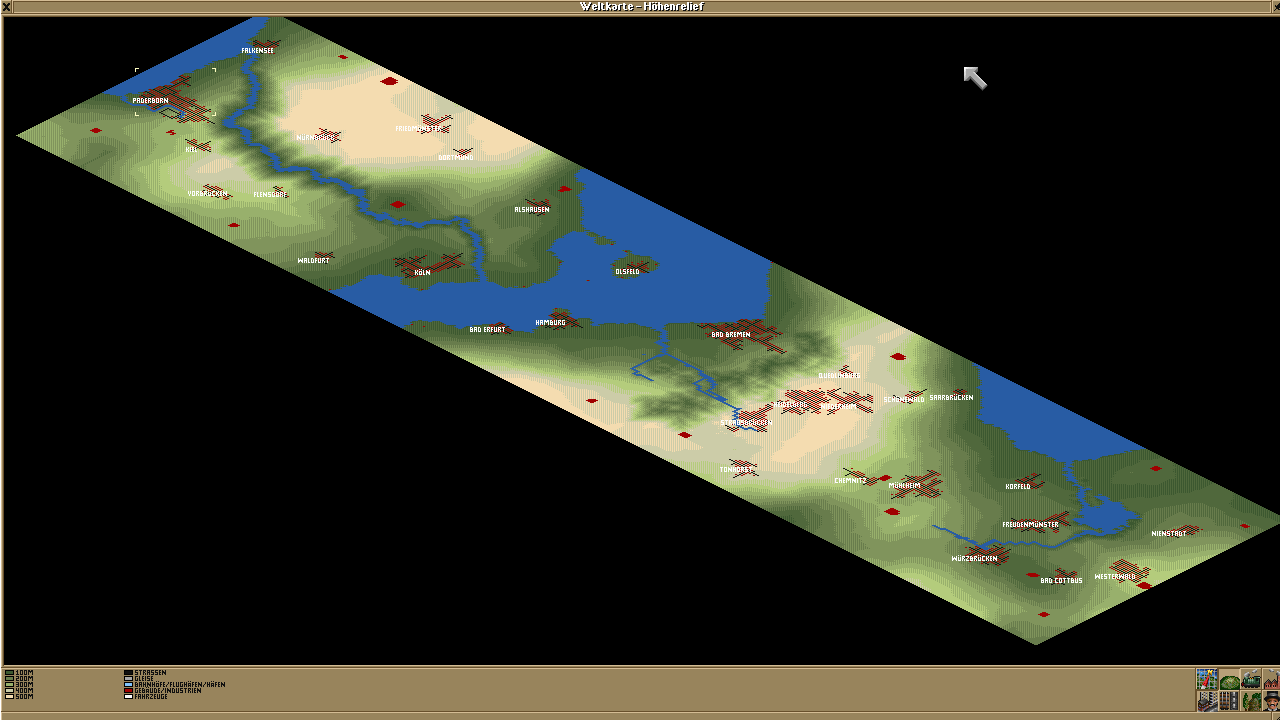The height and width of the screenshot is (720, 1280).
Task: Click the 100M dark green legend swatch
Action: pos(10,673)
